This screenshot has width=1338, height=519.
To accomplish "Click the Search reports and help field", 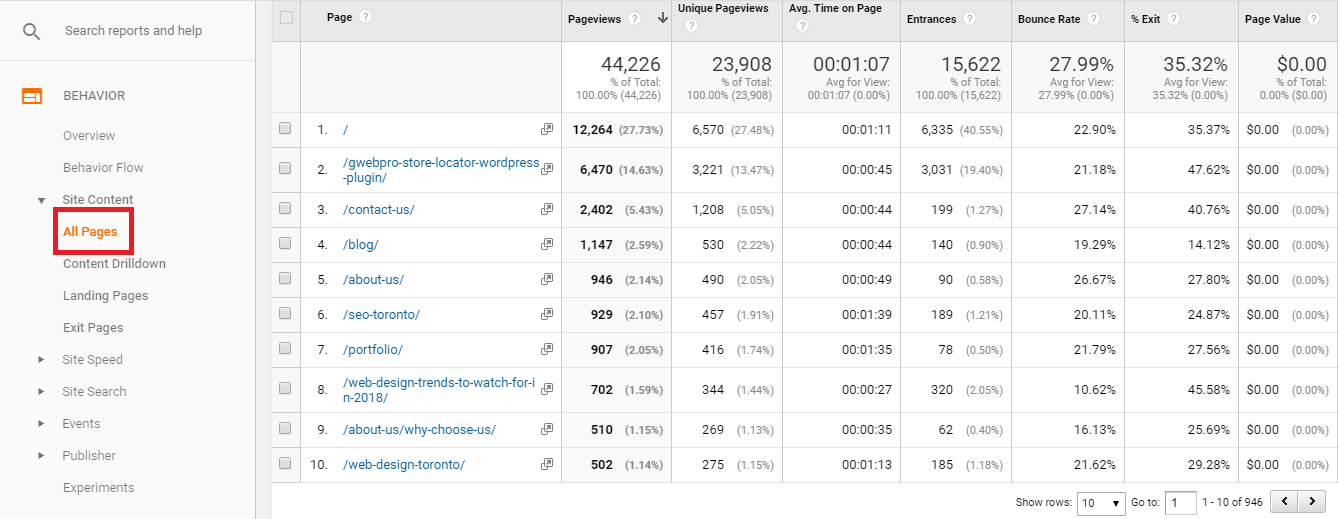I will coord(133,31).
